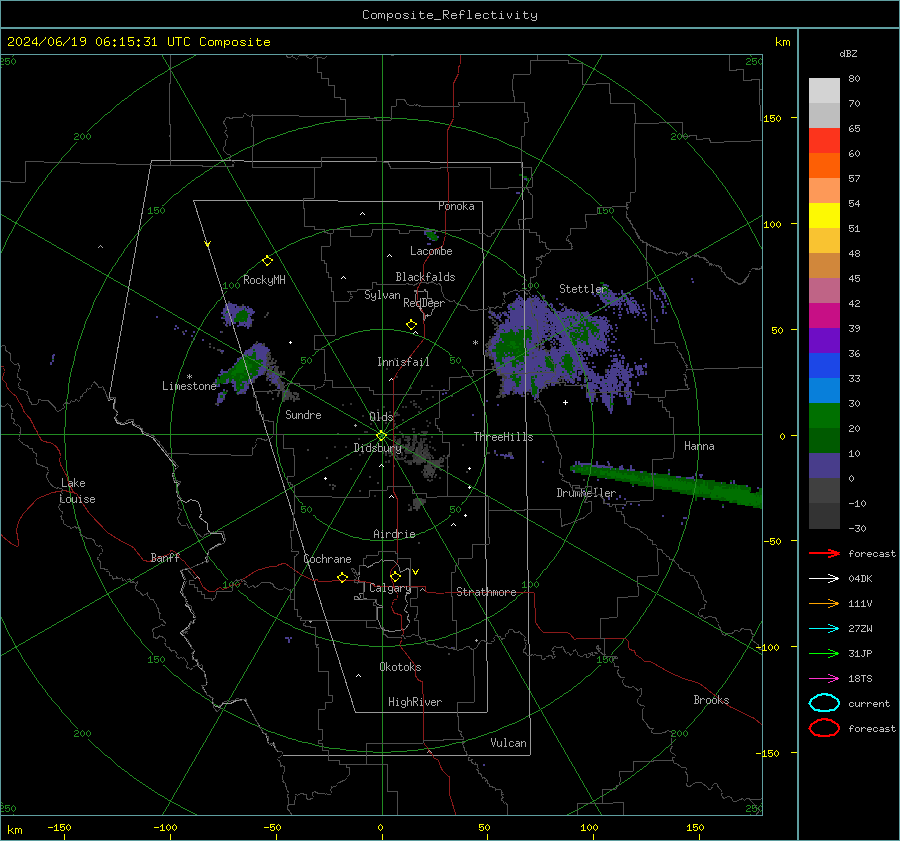Click the green 20 dBZ color swatch

(x=824, y=416)
